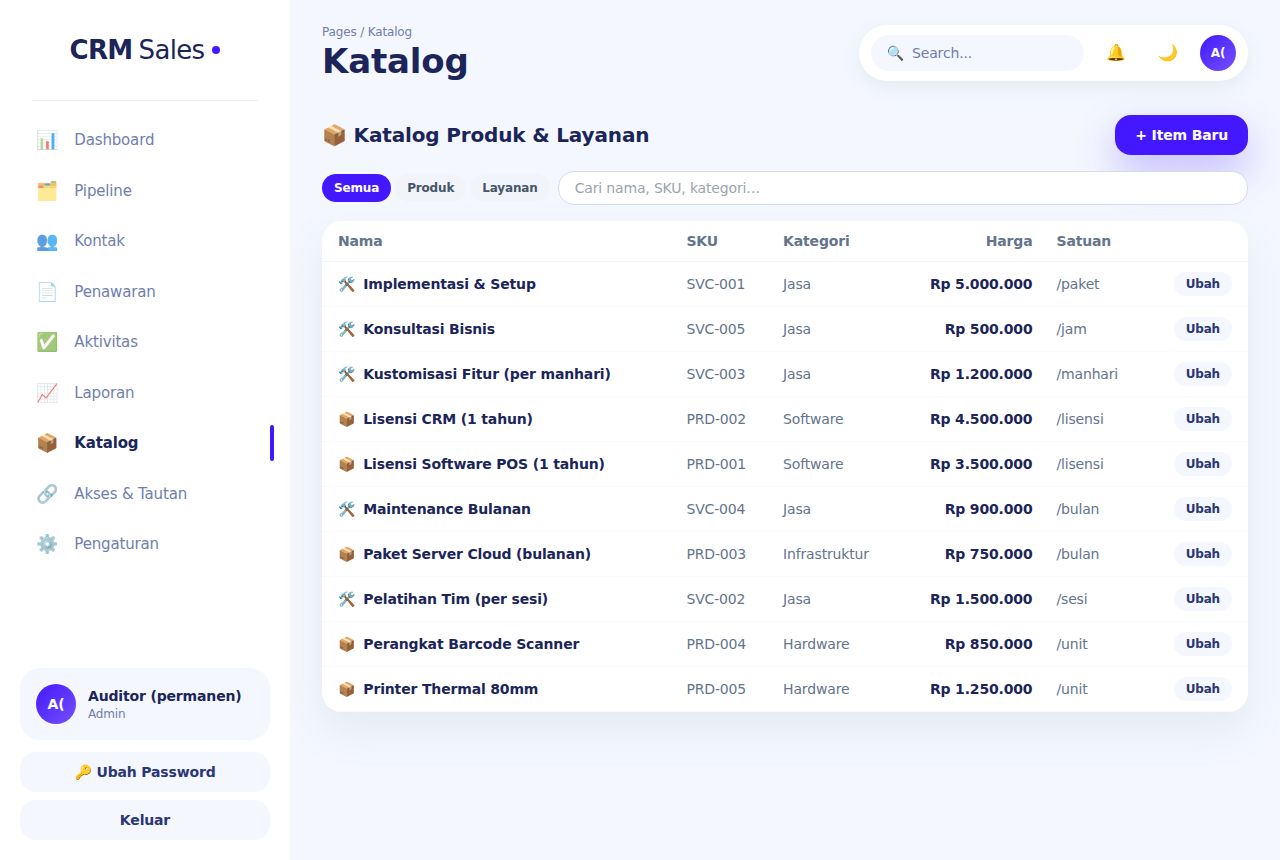Screen dimensions: 1280x860
Task: Click the Infrastruktur category cell
Action: [826, 554]
